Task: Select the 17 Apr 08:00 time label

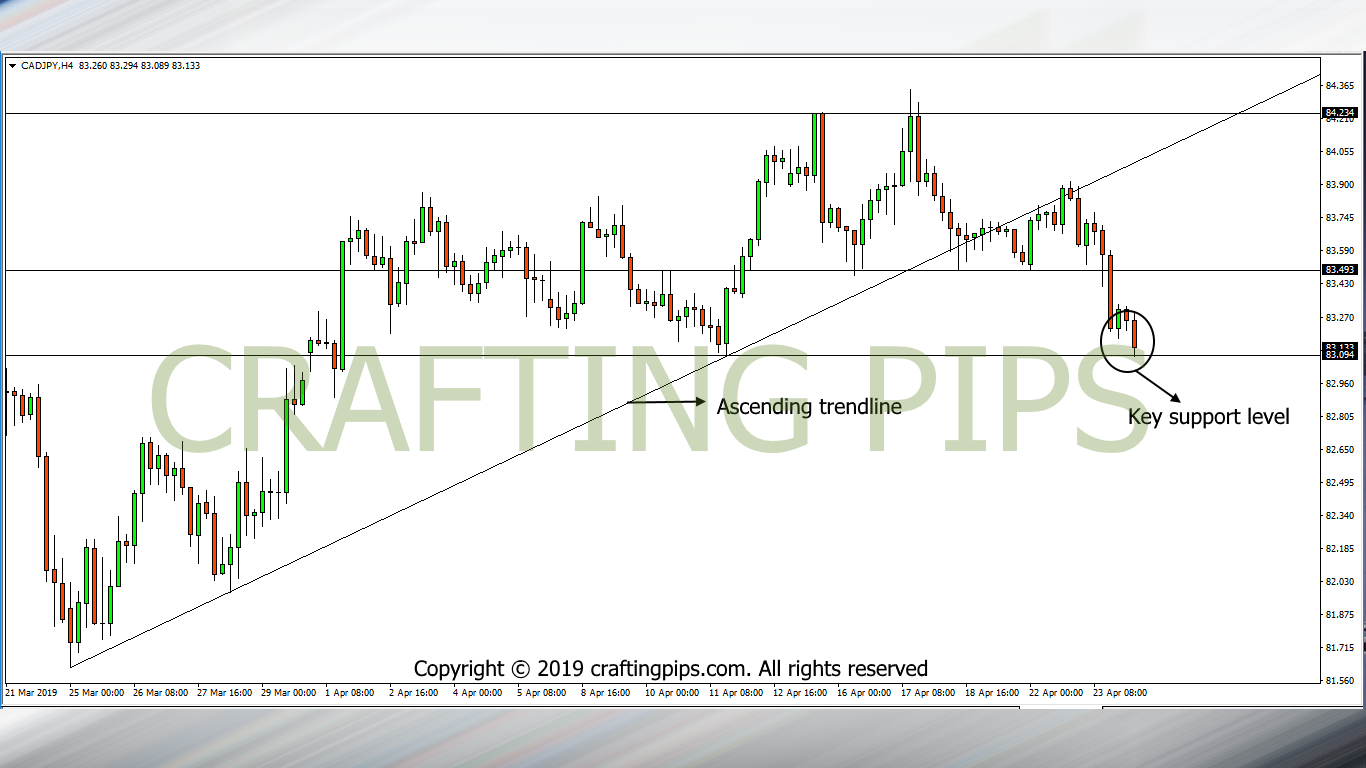Action: [x=928, y=692]
